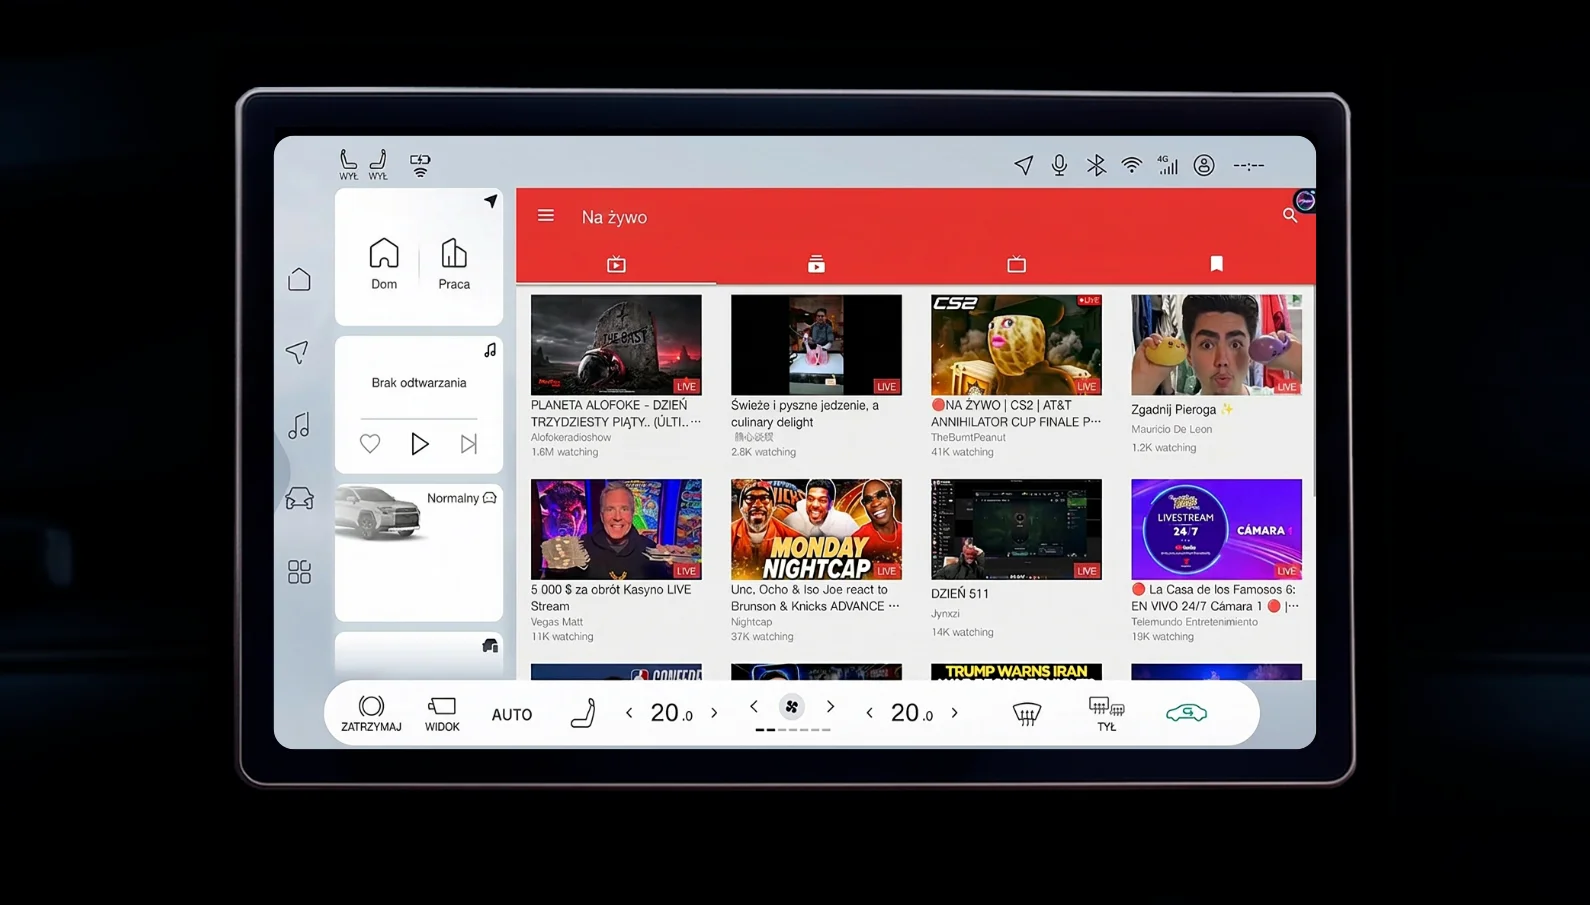This screenshot has height=905, width=1590.
Task: Open the Monday Nightcap stream thumbnail
Action: click(816, 529)
